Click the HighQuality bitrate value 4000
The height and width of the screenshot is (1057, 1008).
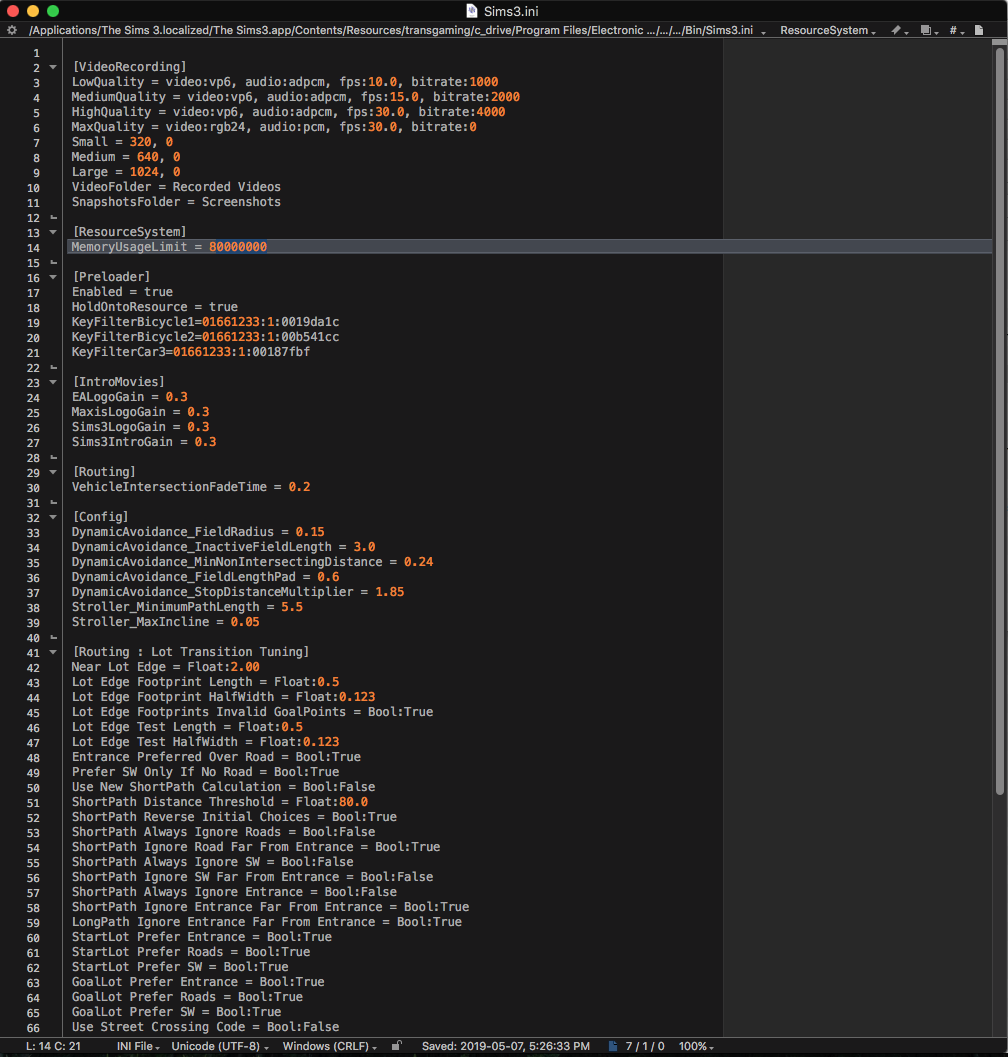pos(491,112)
